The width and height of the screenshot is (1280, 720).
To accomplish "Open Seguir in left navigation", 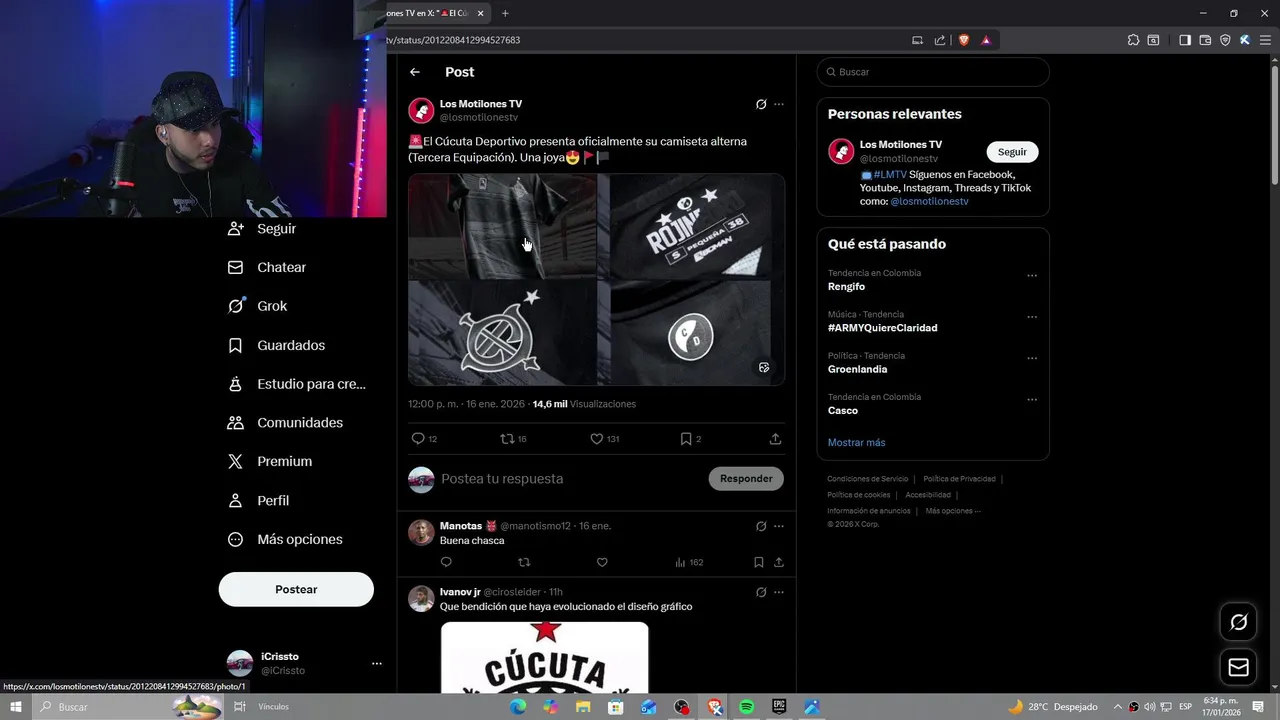I will [263, 228].
